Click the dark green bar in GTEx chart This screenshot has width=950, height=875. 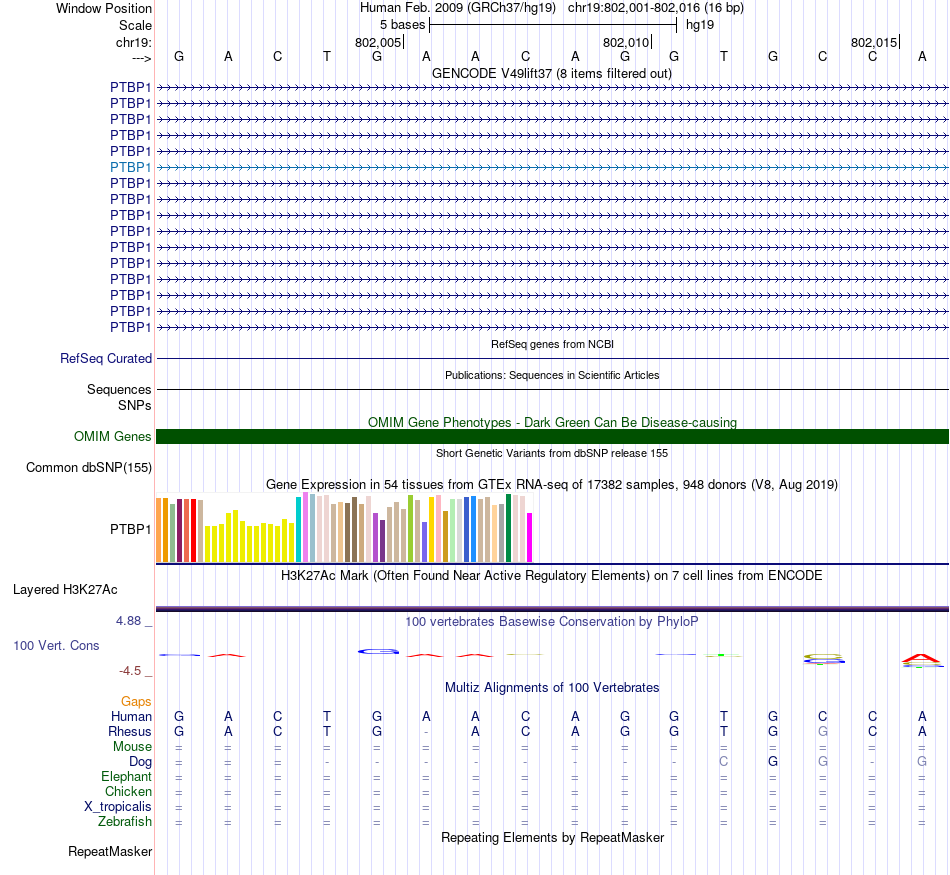[x=508, y=528]
